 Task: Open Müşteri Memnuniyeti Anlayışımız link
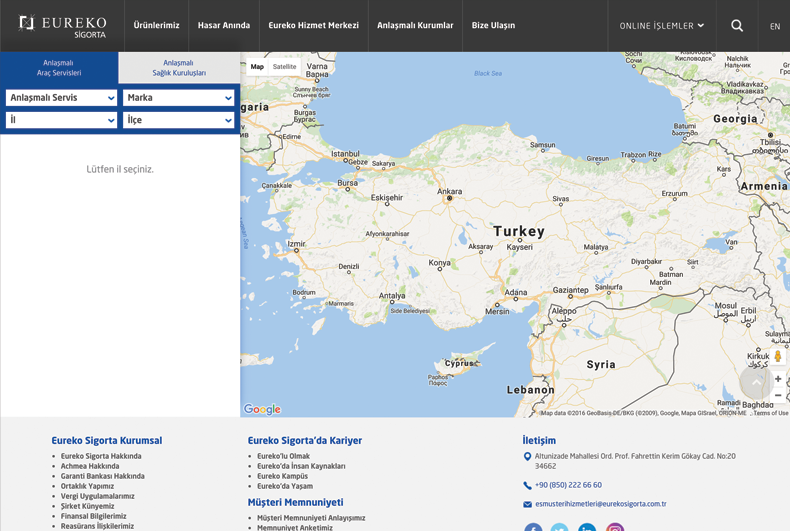[x=311, y=518]
